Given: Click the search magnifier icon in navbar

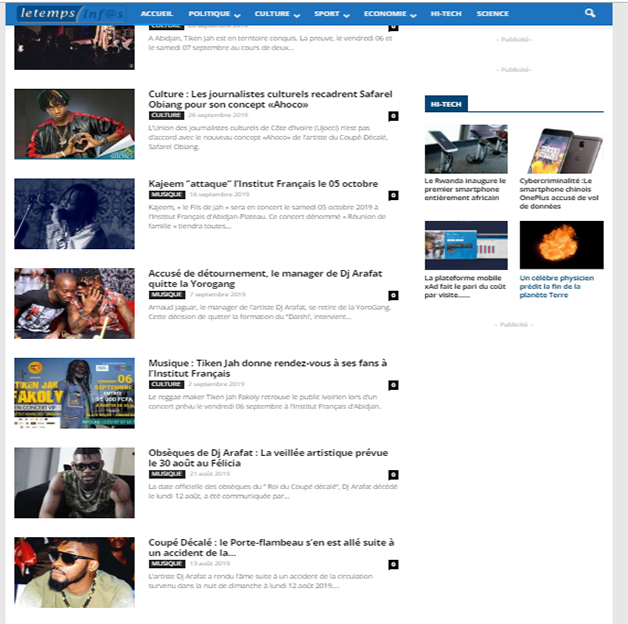Looking at the screenshot, I should pyautogui.click(x=590, y=14).
